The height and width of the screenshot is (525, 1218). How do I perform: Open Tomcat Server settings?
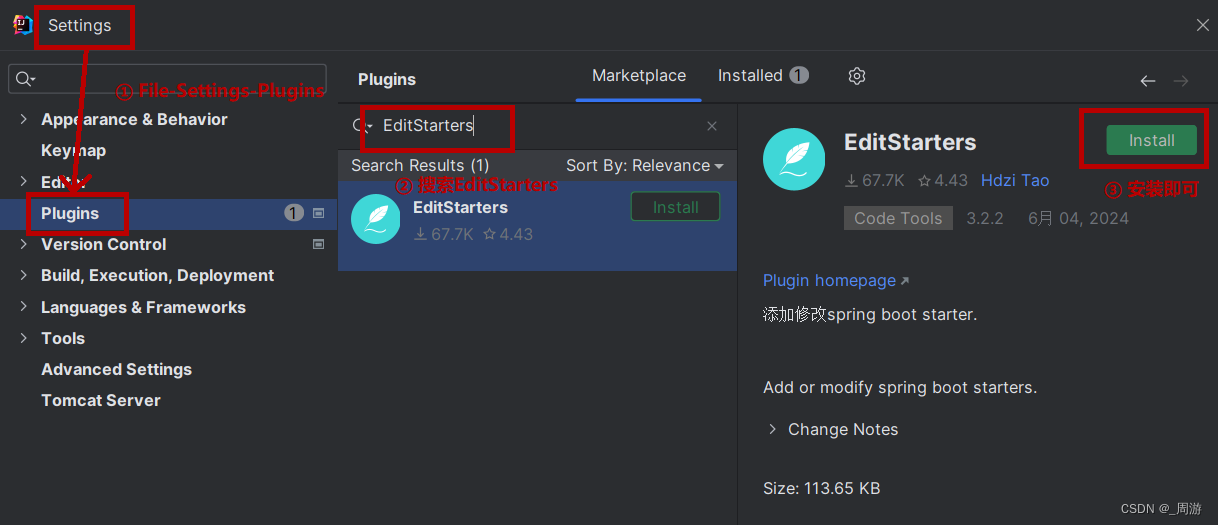point(101,400)
